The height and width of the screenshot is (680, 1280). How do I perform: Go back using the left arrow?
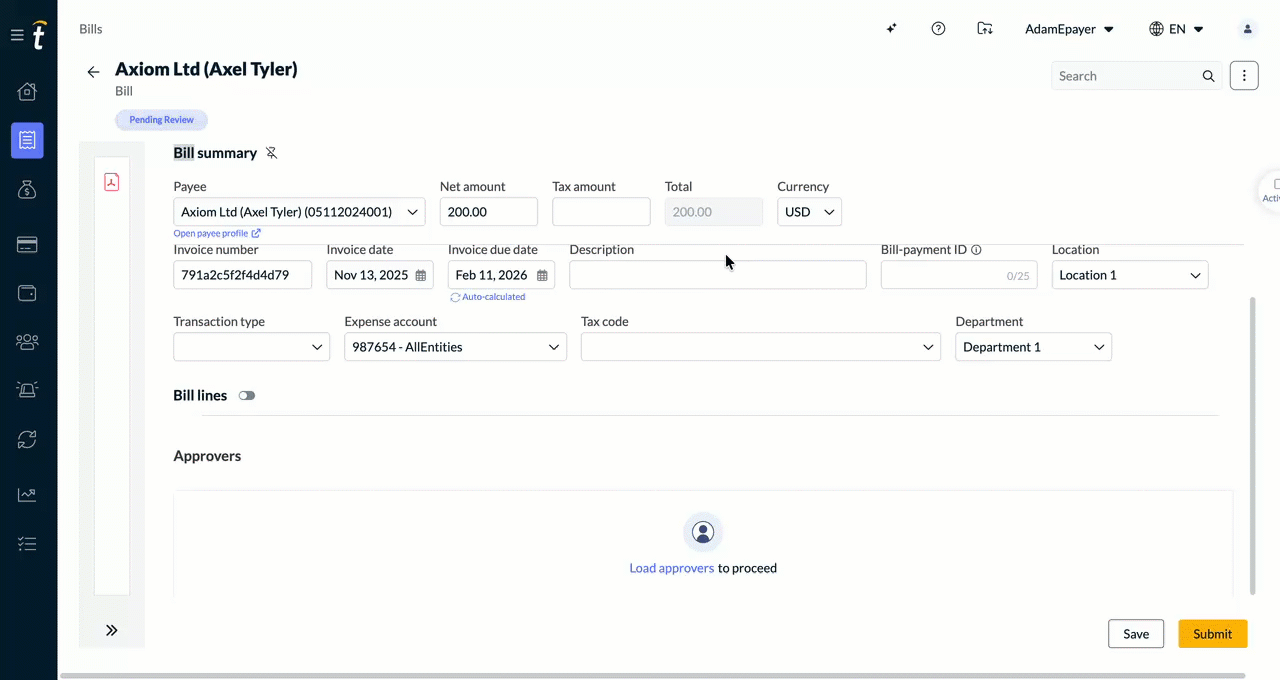pyautogui.click(x=93, y=72)
